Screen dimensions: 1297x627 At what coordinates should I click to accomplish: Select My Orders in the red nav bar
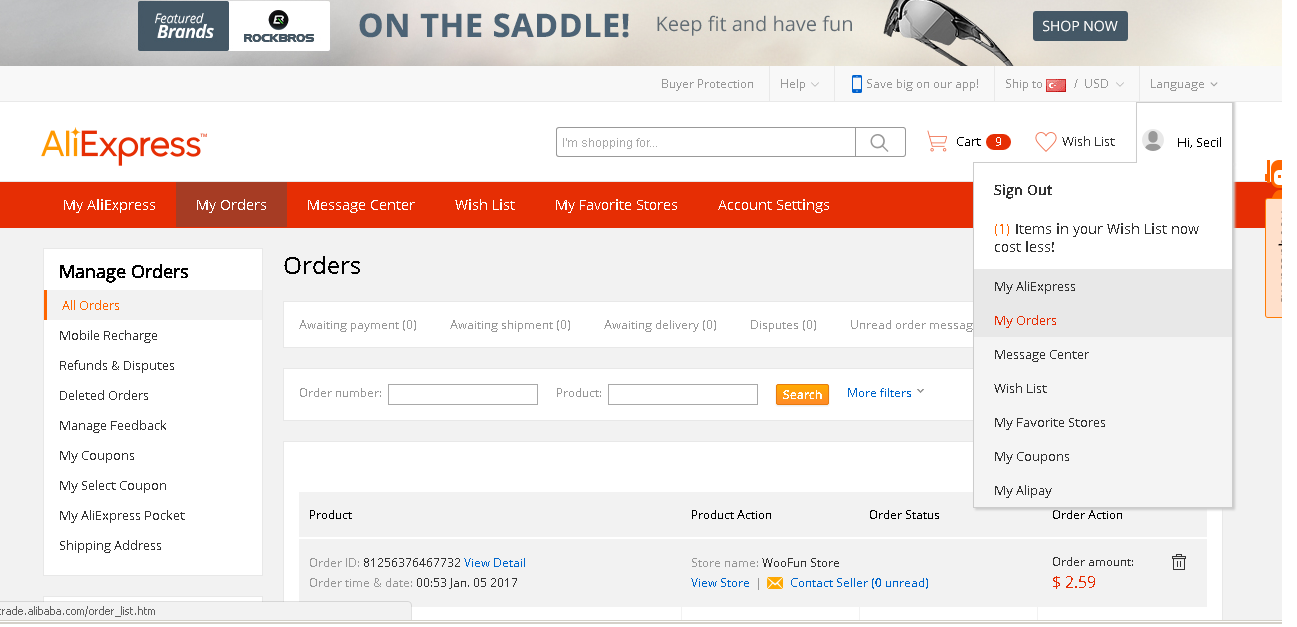click(x=231, y=205)
